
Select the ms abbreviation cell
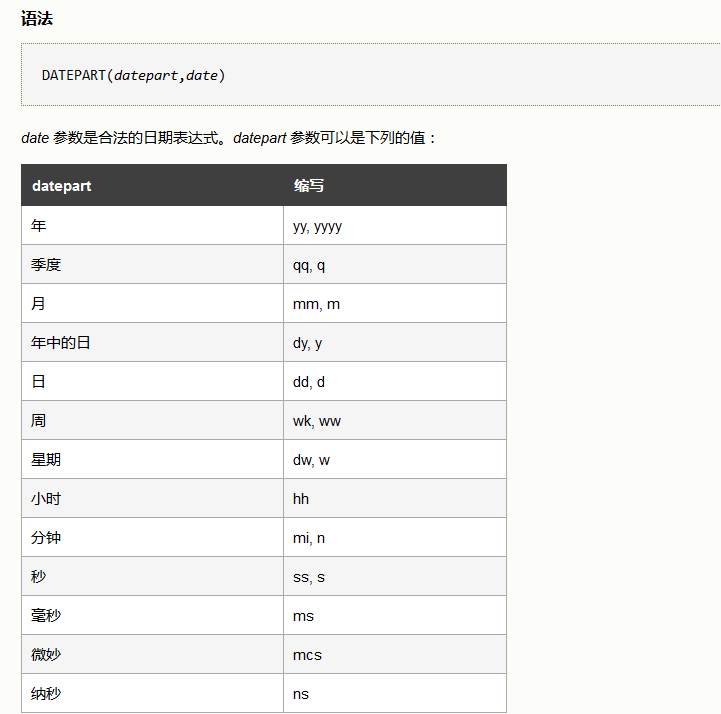tap(395, 616)
